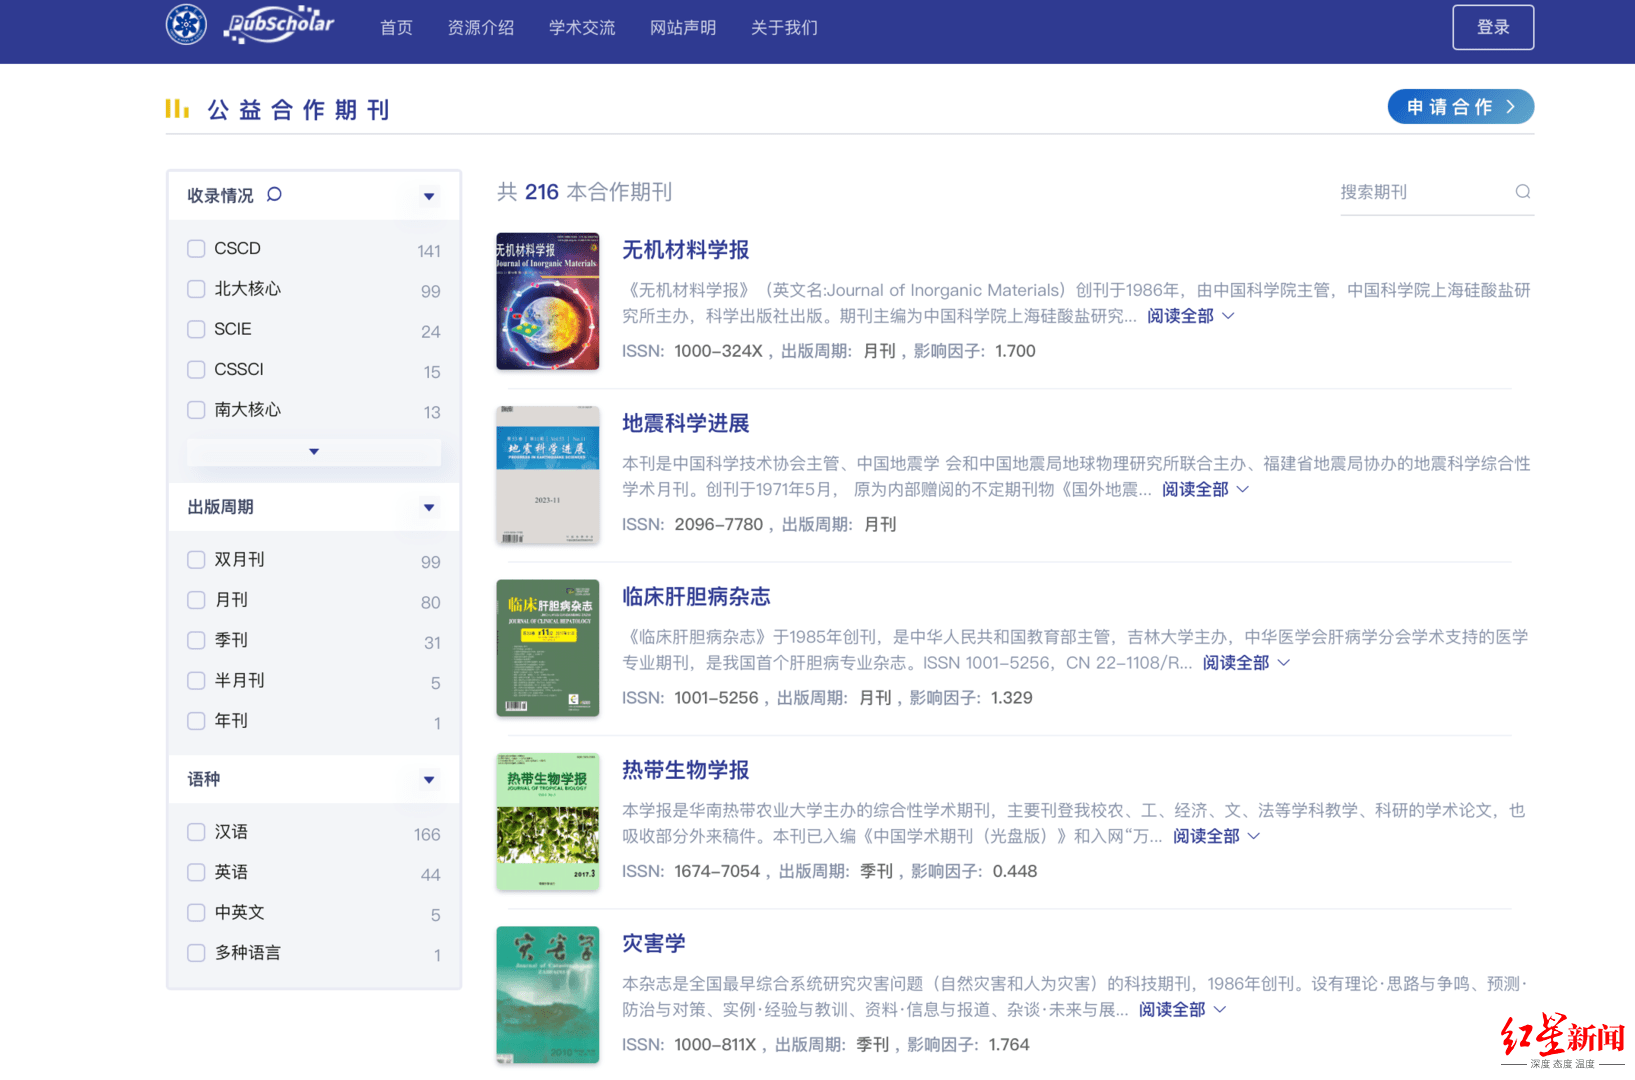
Task: Open 首页 in top navigation
Action: click(396, 28)
